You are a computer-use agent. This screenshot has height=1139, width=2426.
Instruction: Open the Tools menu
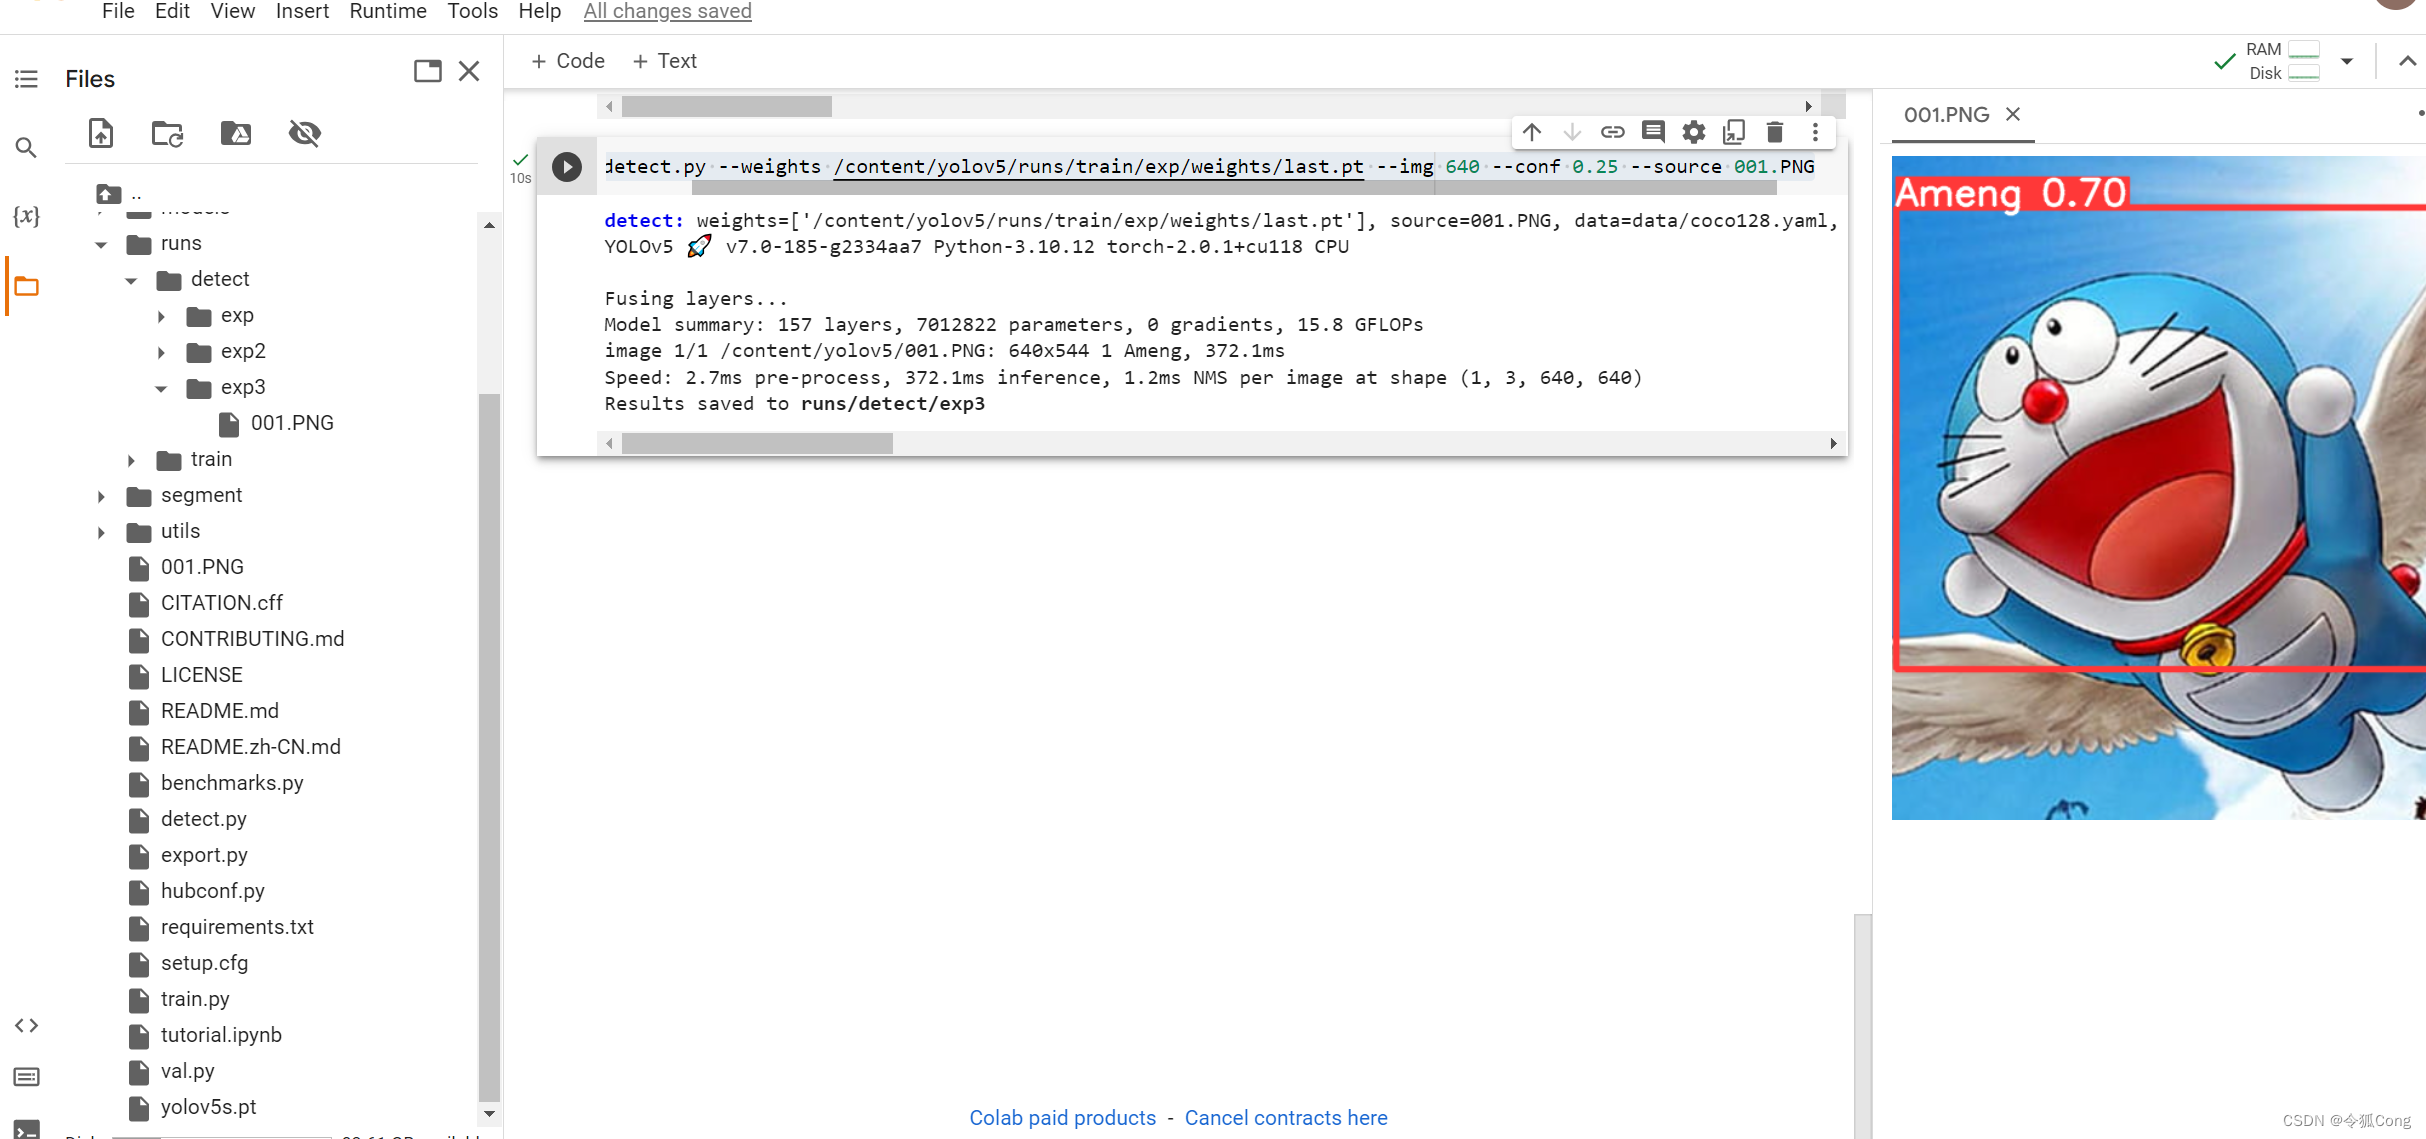[x=472, y=11]
